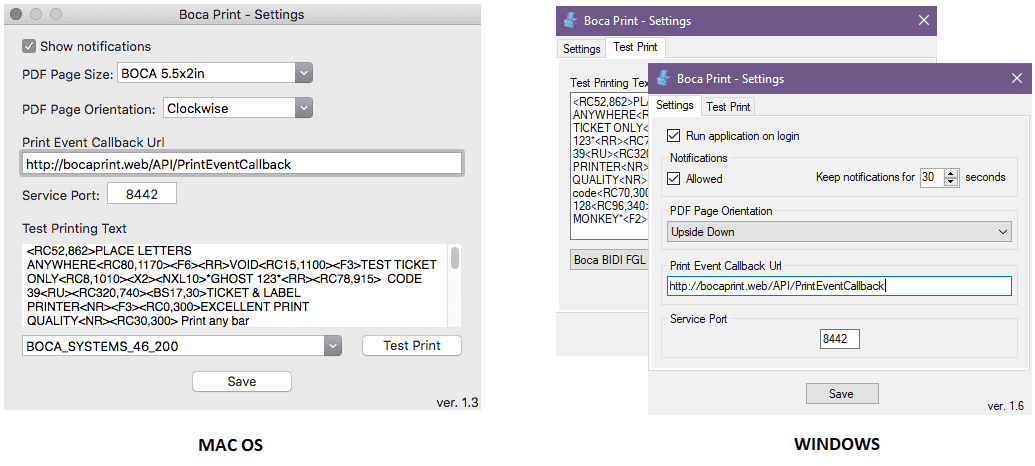Increase notification seconds with up arrow
The image size is (1035, 466).
951,173
